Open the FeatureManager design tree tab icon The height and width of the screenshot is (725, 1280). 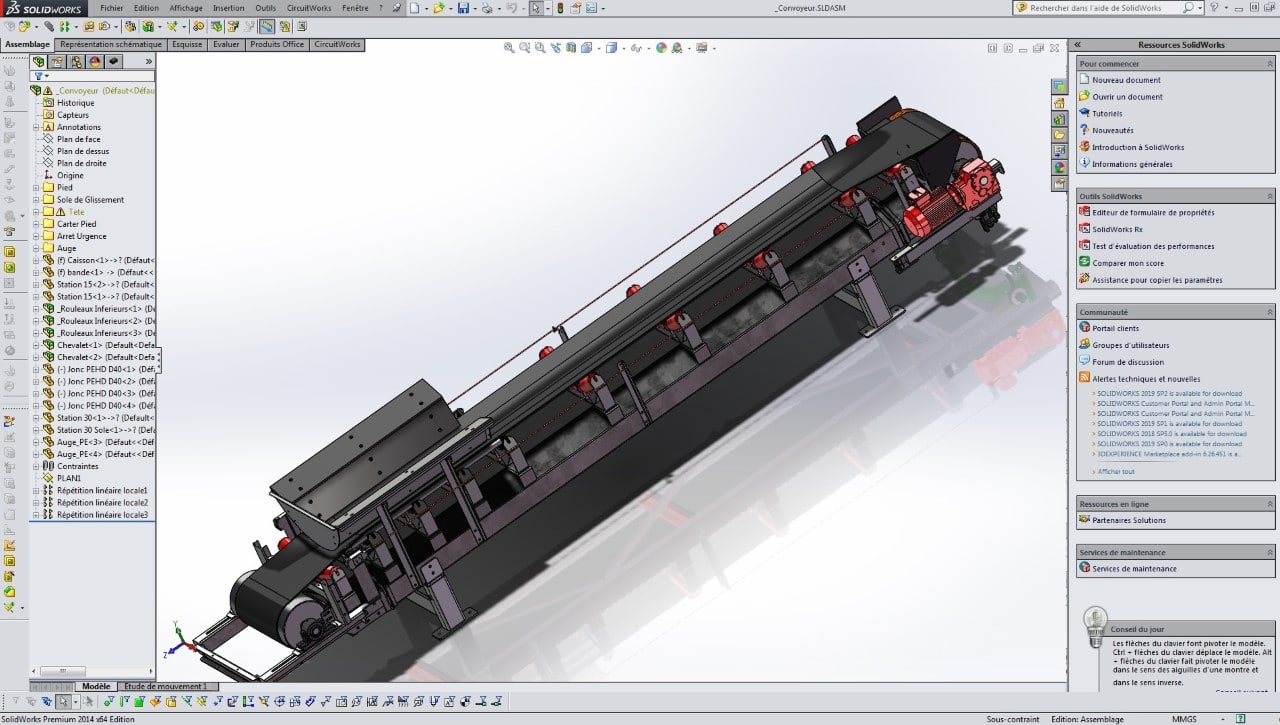[39, 61]
